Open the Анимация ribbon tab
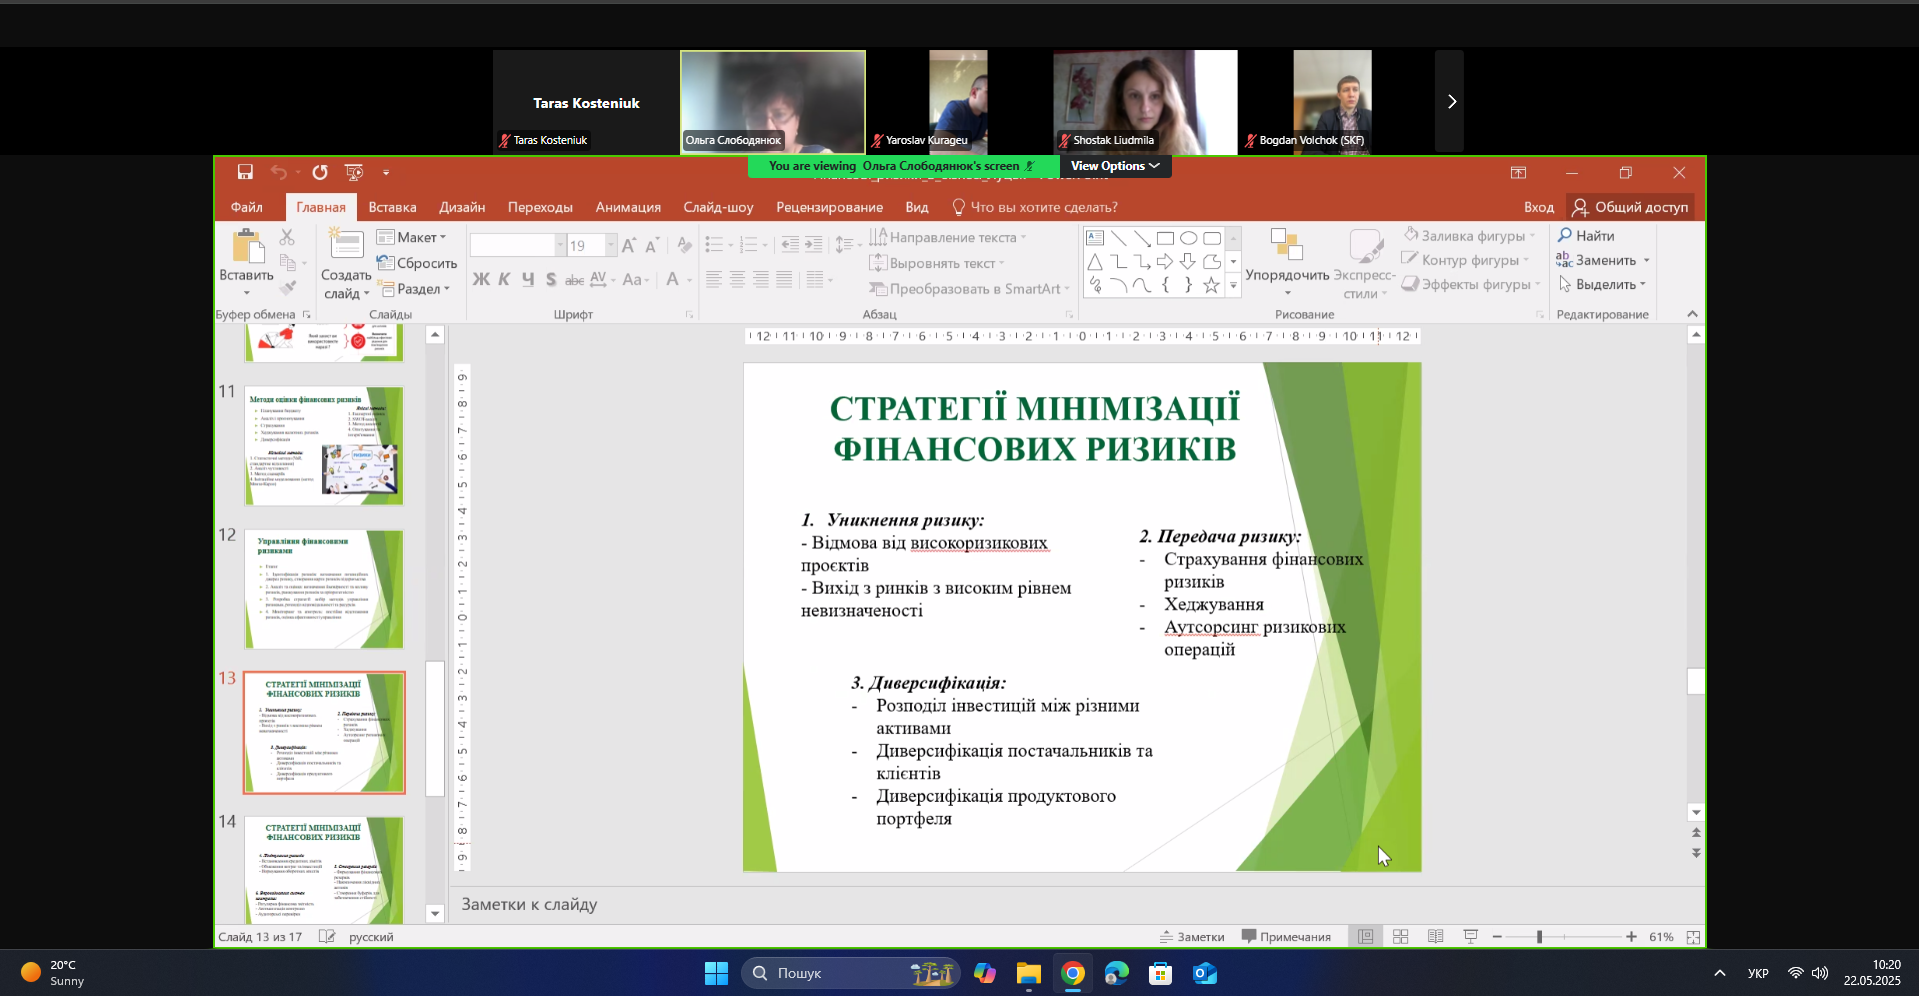The width and height of the screenshot is (1919, 996). coord(627,207)
